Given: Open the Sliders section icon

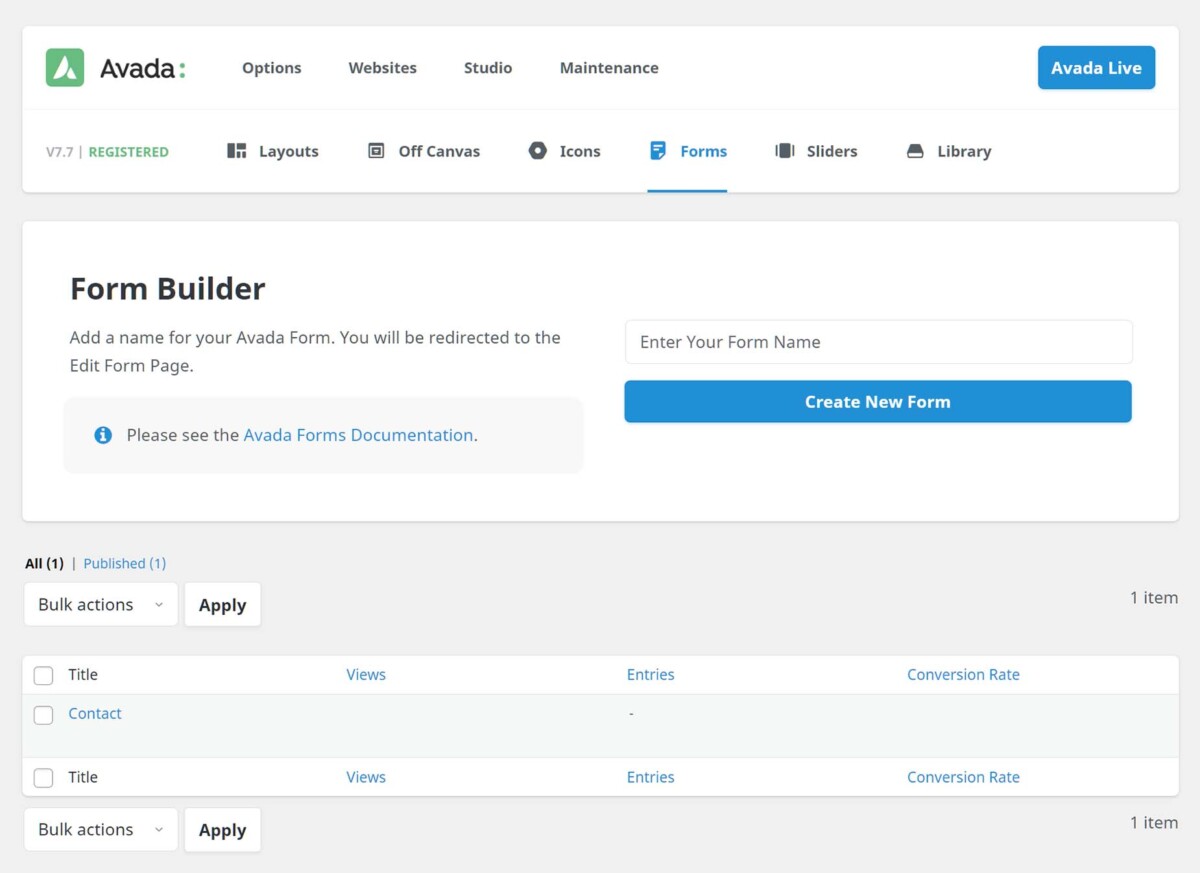Looking at the screenshot, I should coord(784,150).
